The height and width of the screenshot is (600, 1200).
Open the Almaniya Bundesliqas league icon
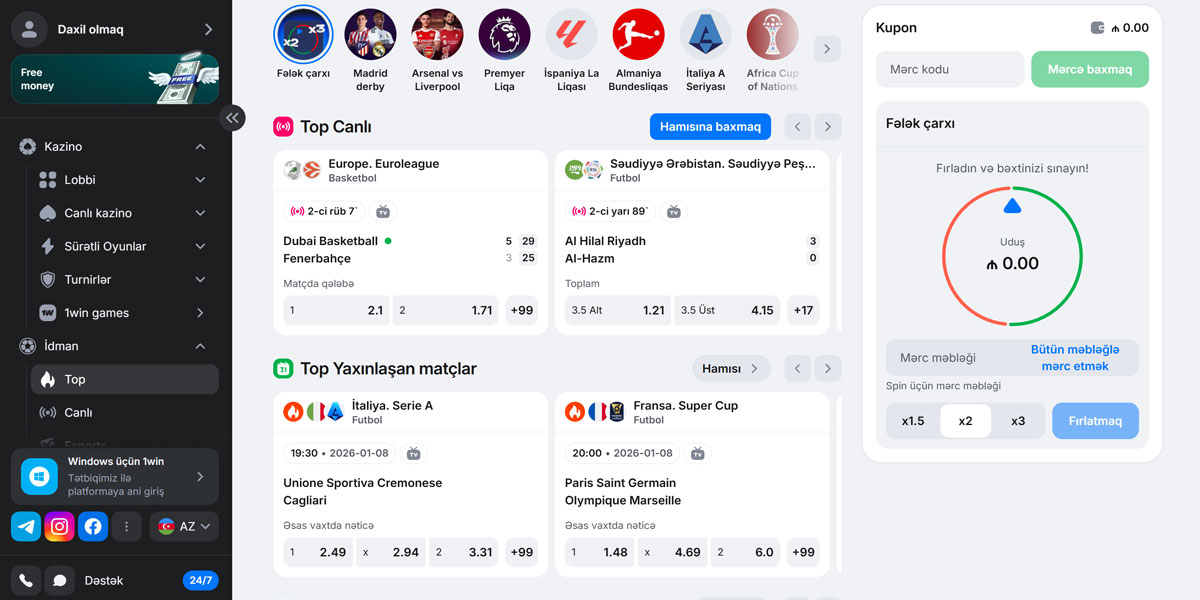point(638,35)
